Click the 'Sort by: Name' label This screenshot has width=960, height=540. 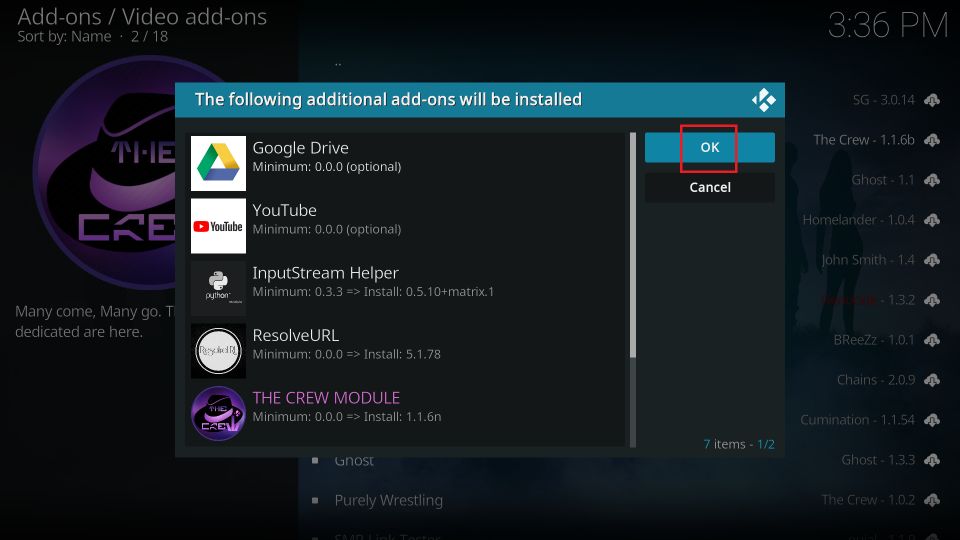[64, 37]
